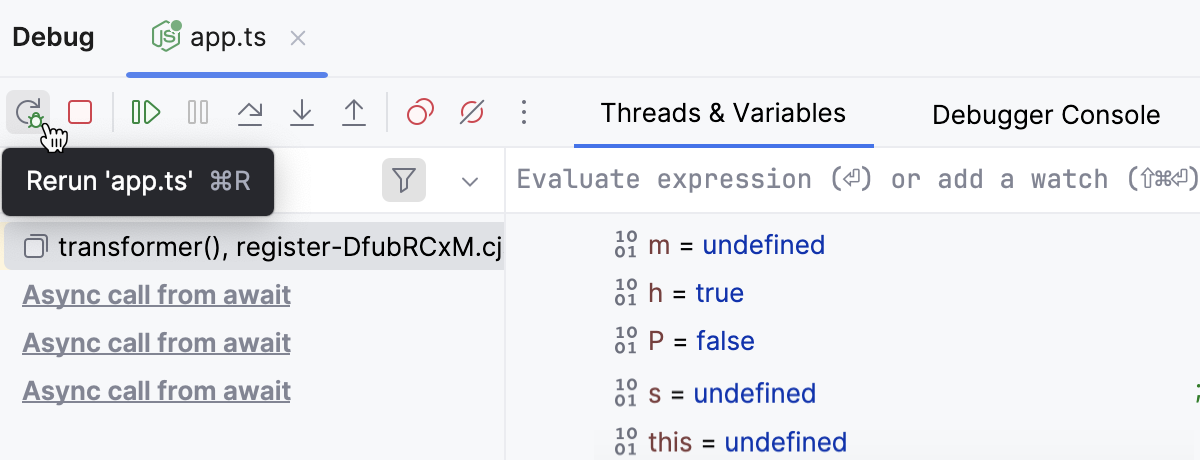Open the More debugger actions menu
The height and width of the screenshot is (460, 1200).
(524, 112)
